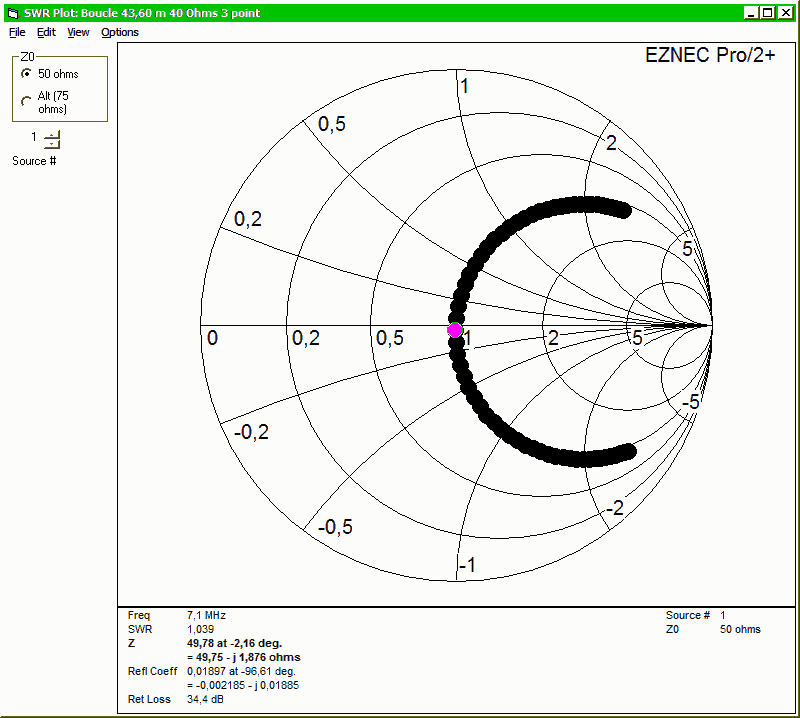Screen dimensions: 800x718
Task: Maximize the SWR Plot window
Action: pyautogui.click(x=767, y=13)
